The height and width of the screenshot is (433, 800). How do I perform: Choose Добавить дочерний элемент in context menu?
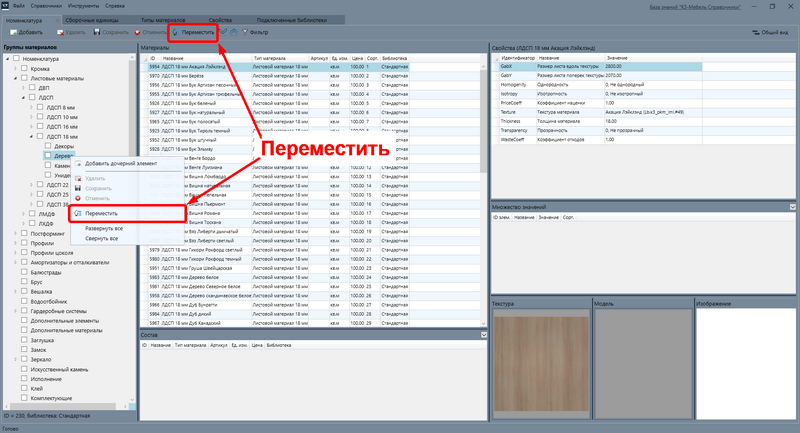[x=121, y=164]
